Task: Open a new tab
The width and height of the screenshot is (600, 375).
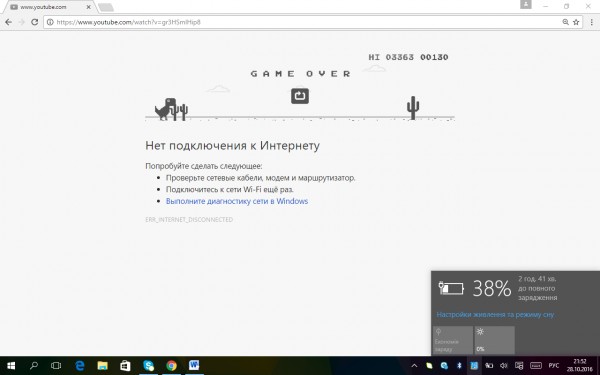Action: tap(106, 7)
